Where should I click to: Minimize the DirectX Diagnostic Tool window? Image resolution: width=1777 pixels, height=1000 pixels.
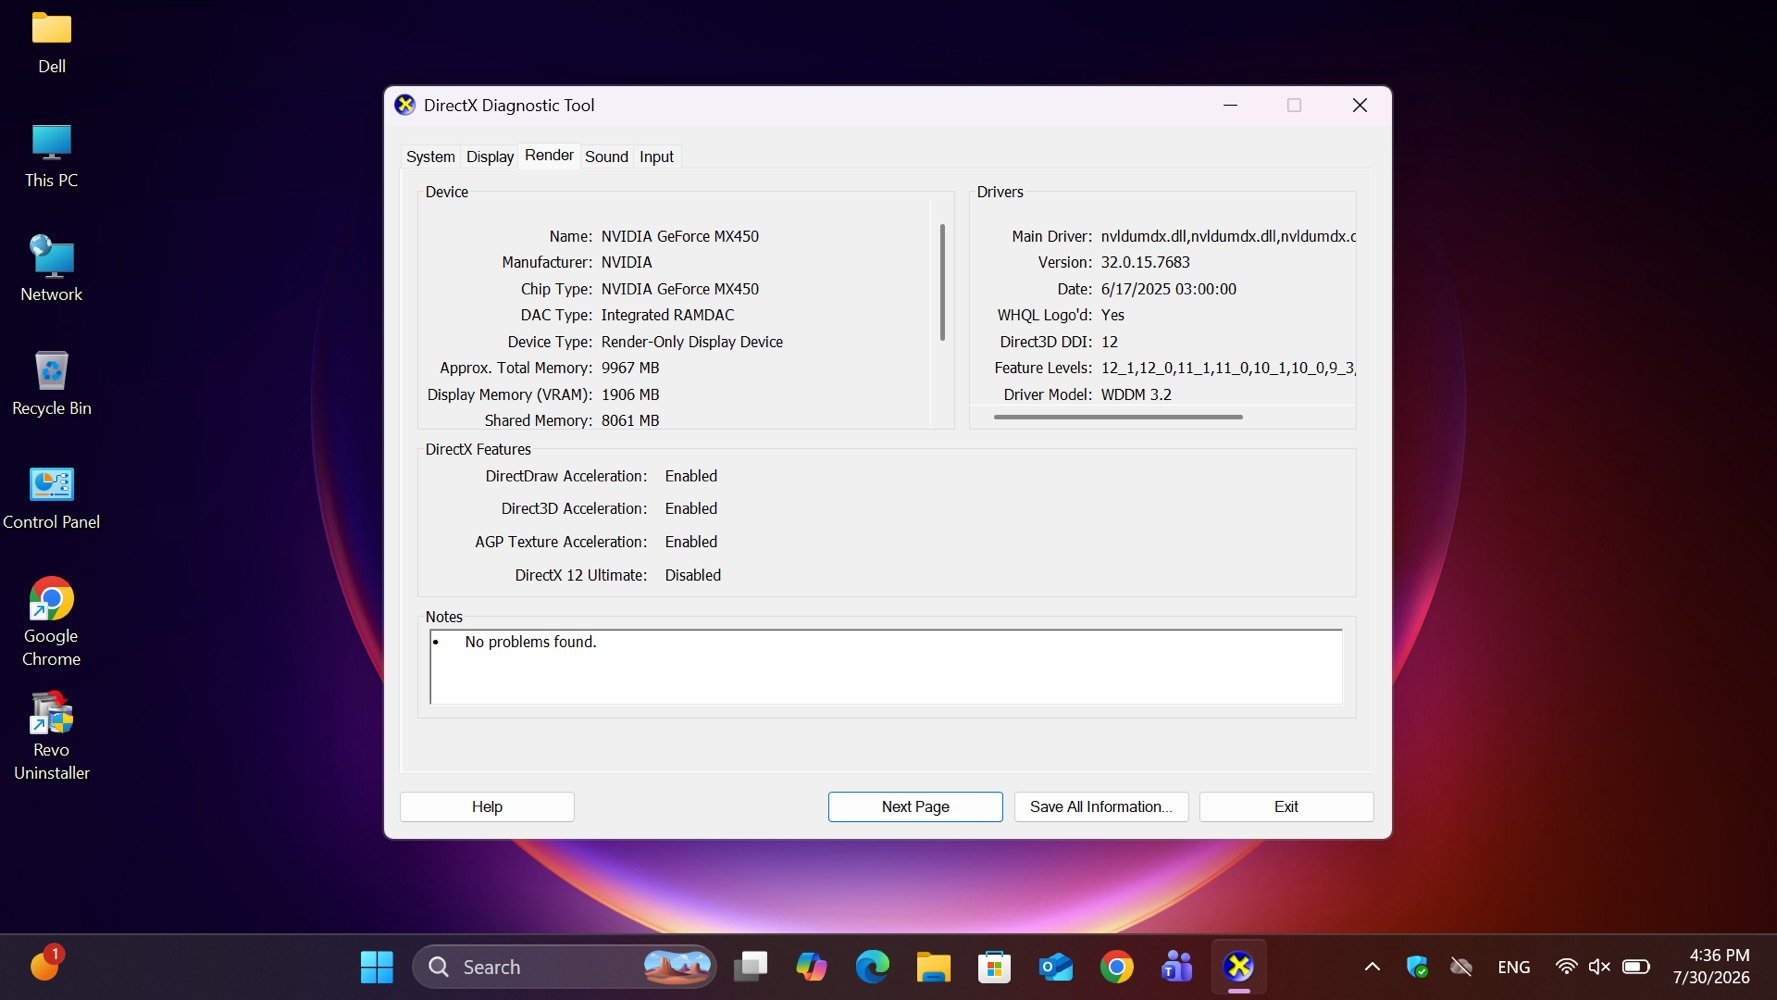[x=1230, y=105]
